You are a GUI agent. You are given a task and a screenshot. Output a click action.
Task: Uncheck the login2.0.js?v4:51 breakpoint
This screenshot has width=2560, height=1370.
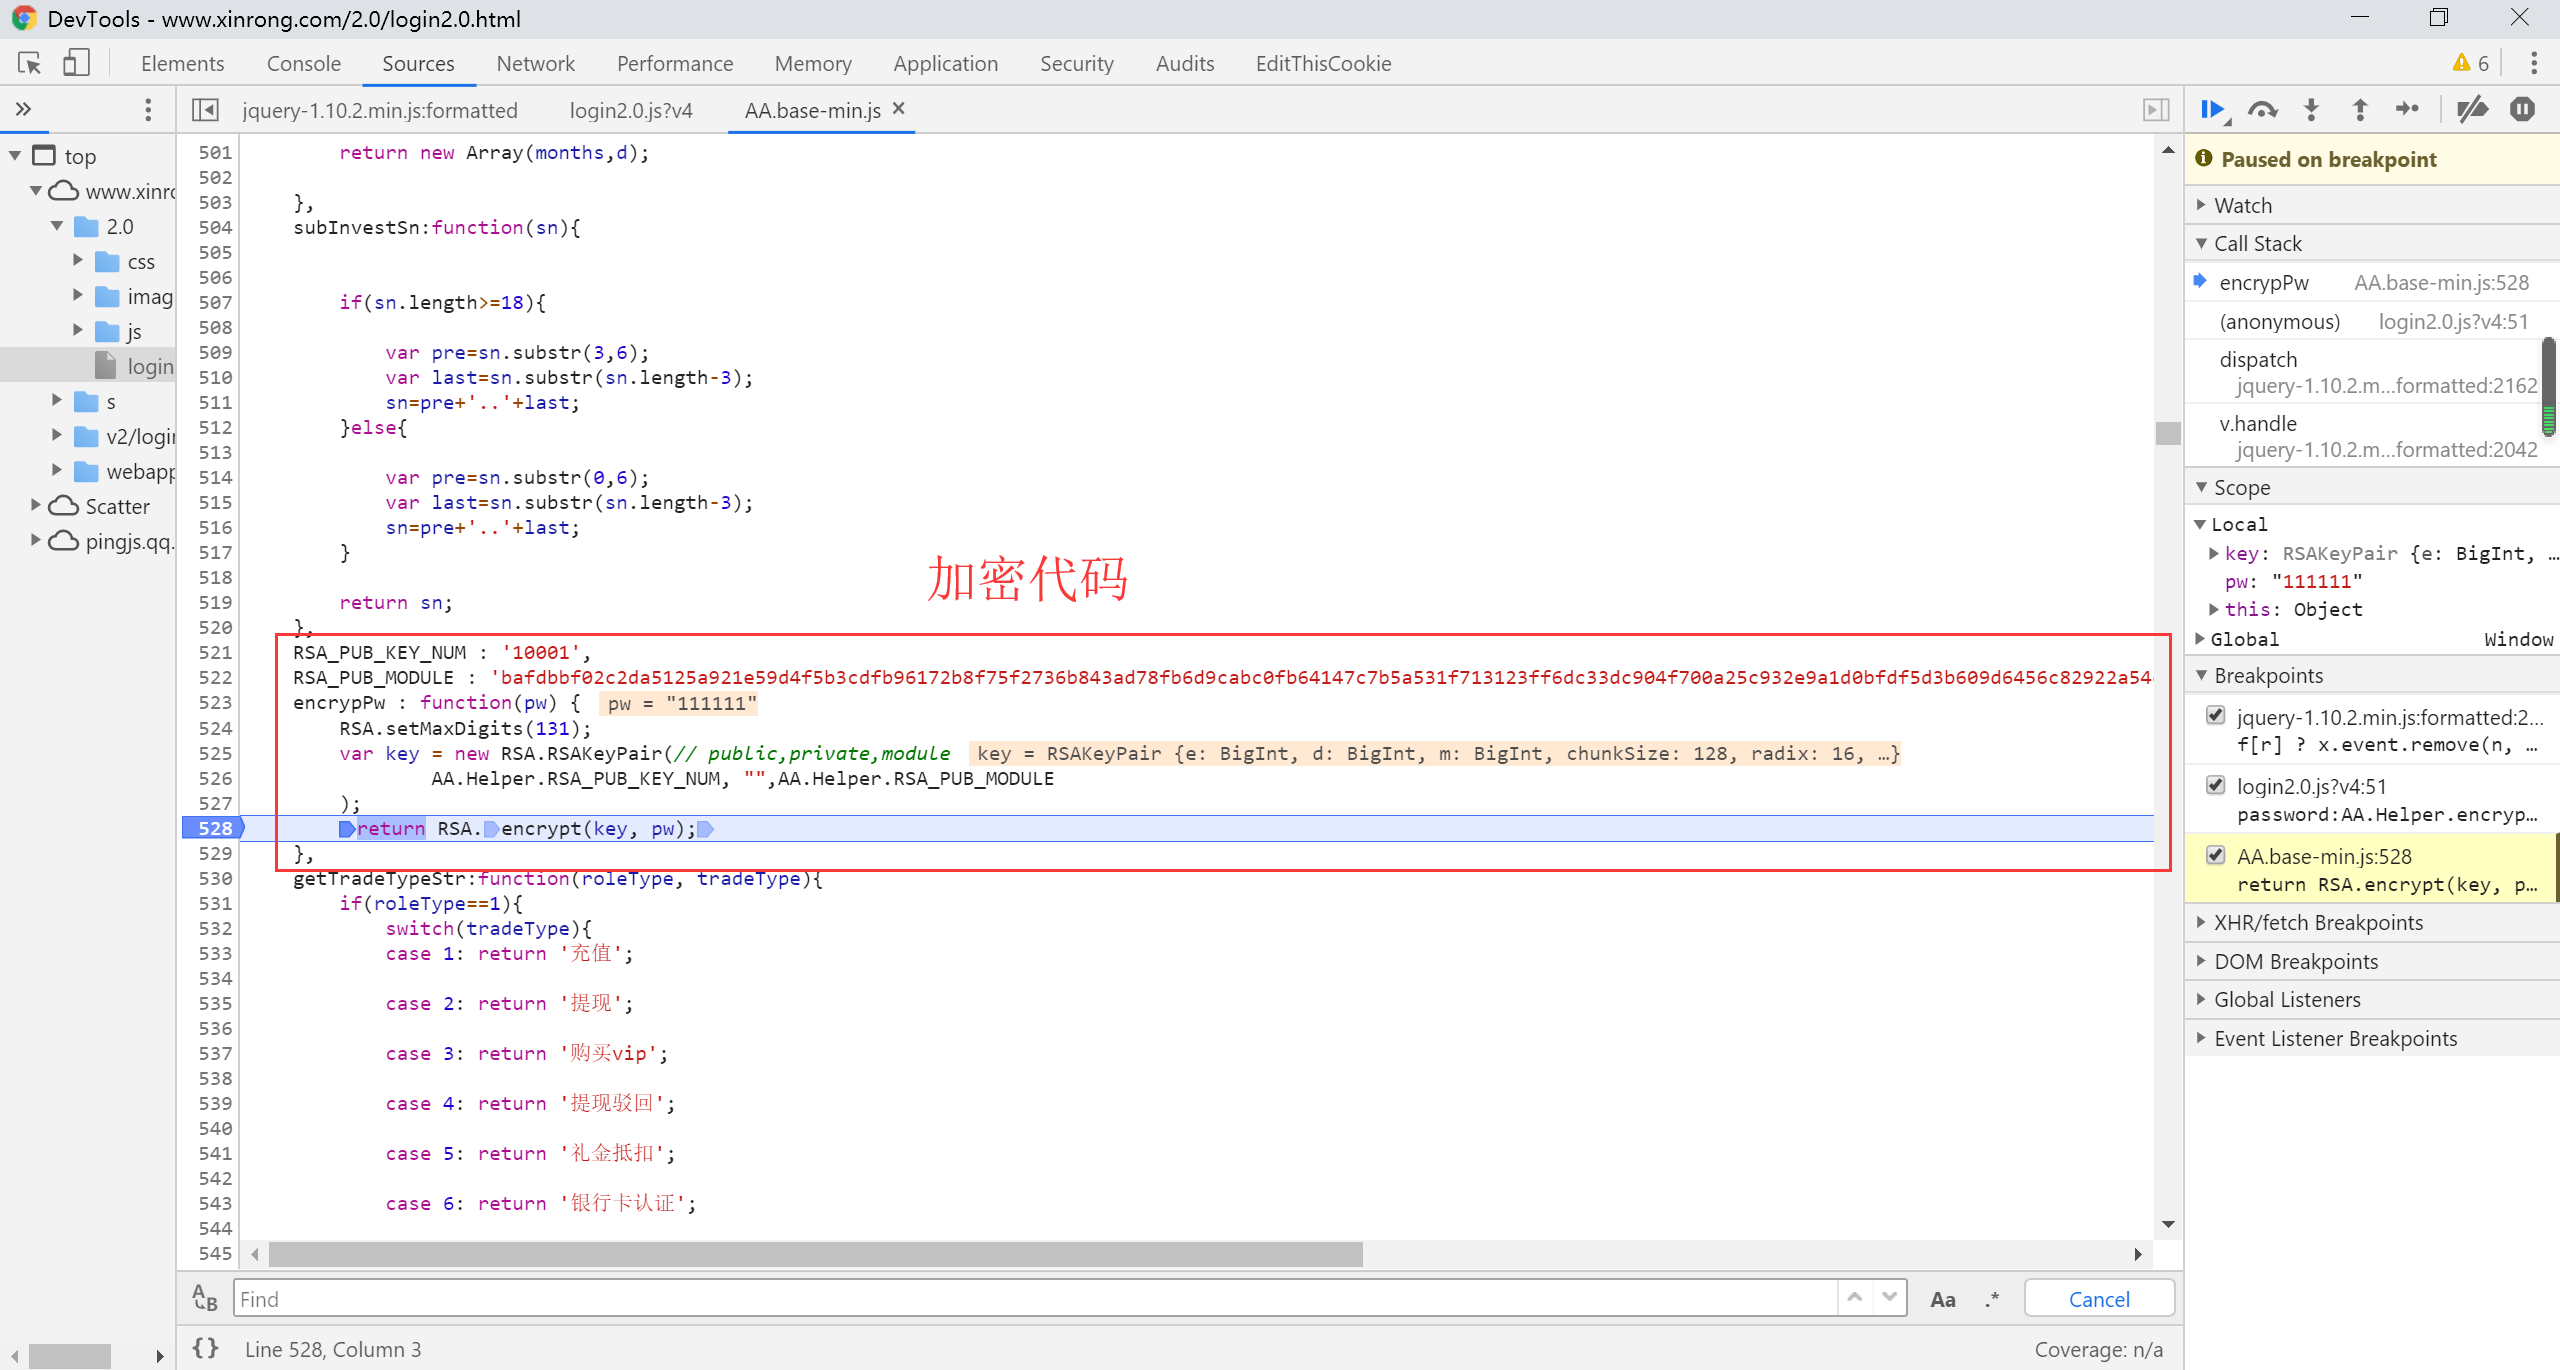pyautogui.click(x=2216, y=785)
